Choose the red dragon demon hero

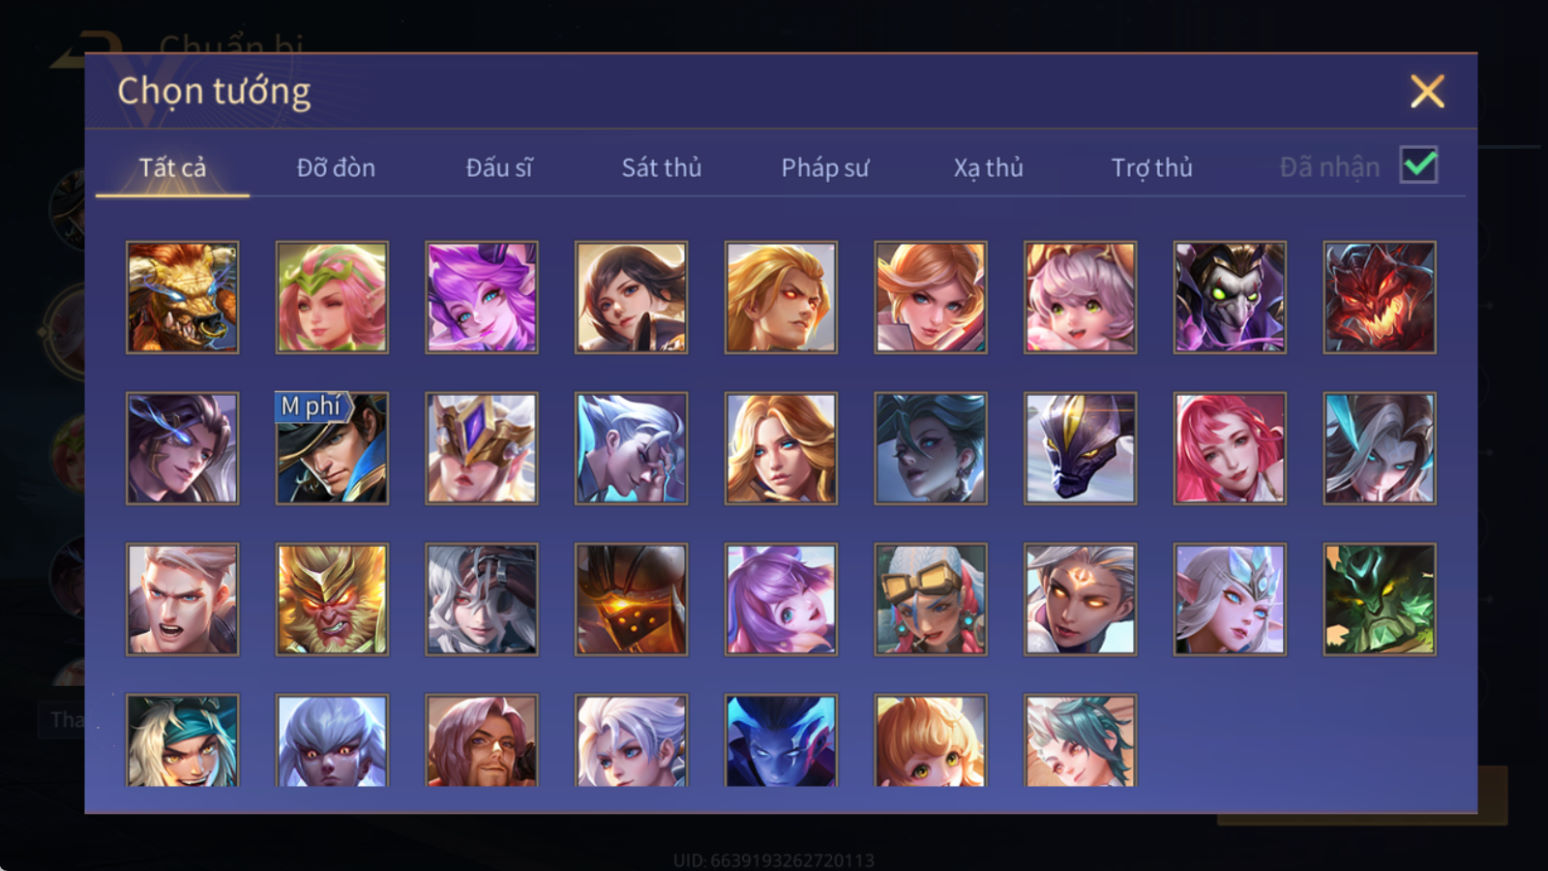pos(1379,297)
